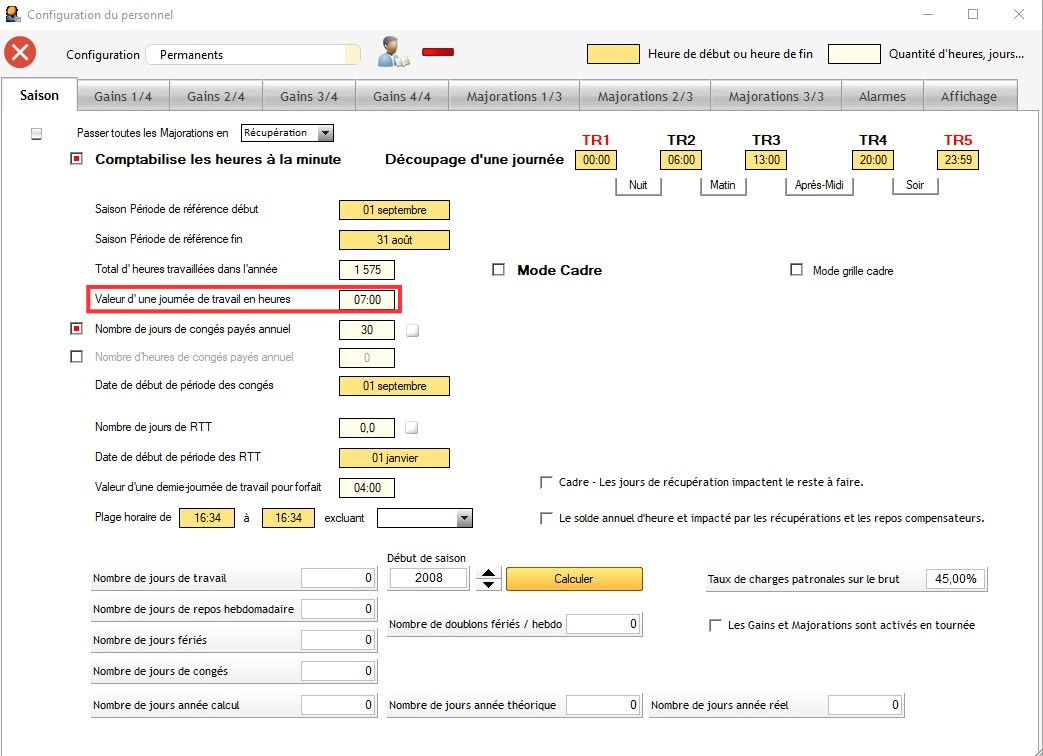Image resolution: width=1043 pixels, height=756 pixels.
Task: Click the yellow start/end hour legend swatch
Action: [612, 54]
